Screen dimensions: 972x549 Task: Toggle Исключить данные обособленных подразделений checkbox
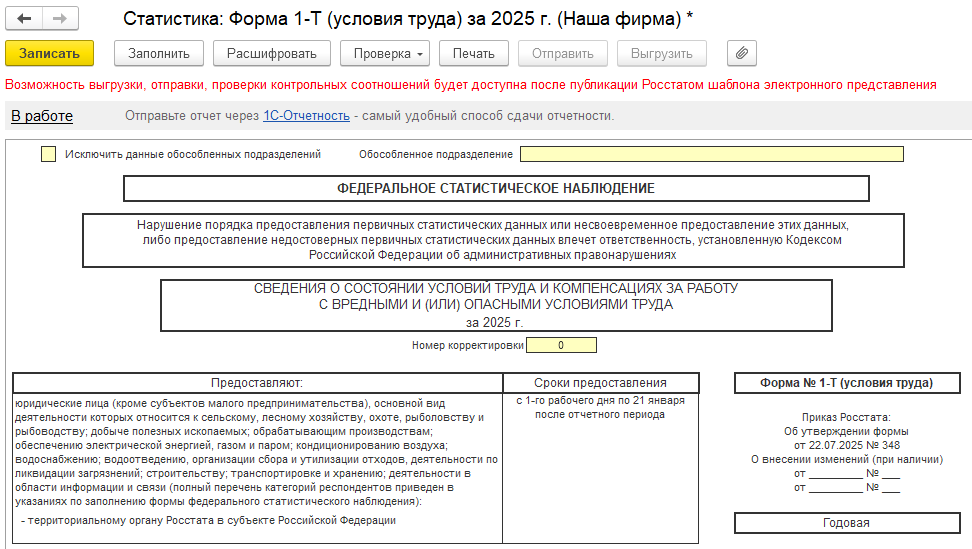pyautogui.click(x=48, y=154)
